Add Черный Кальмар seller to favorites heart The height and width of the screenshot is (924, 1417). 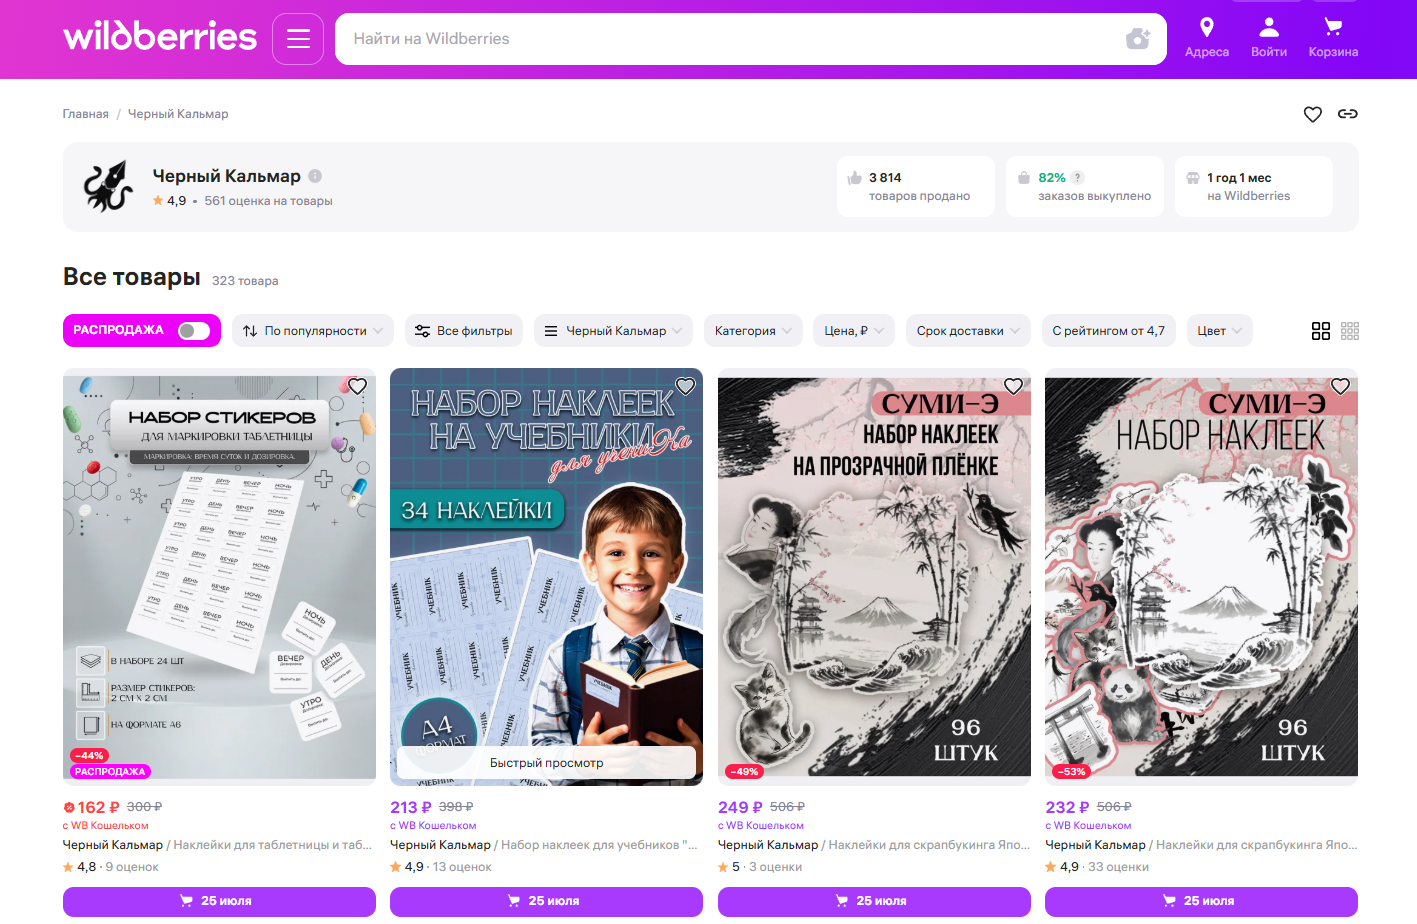click(1313, 114)
